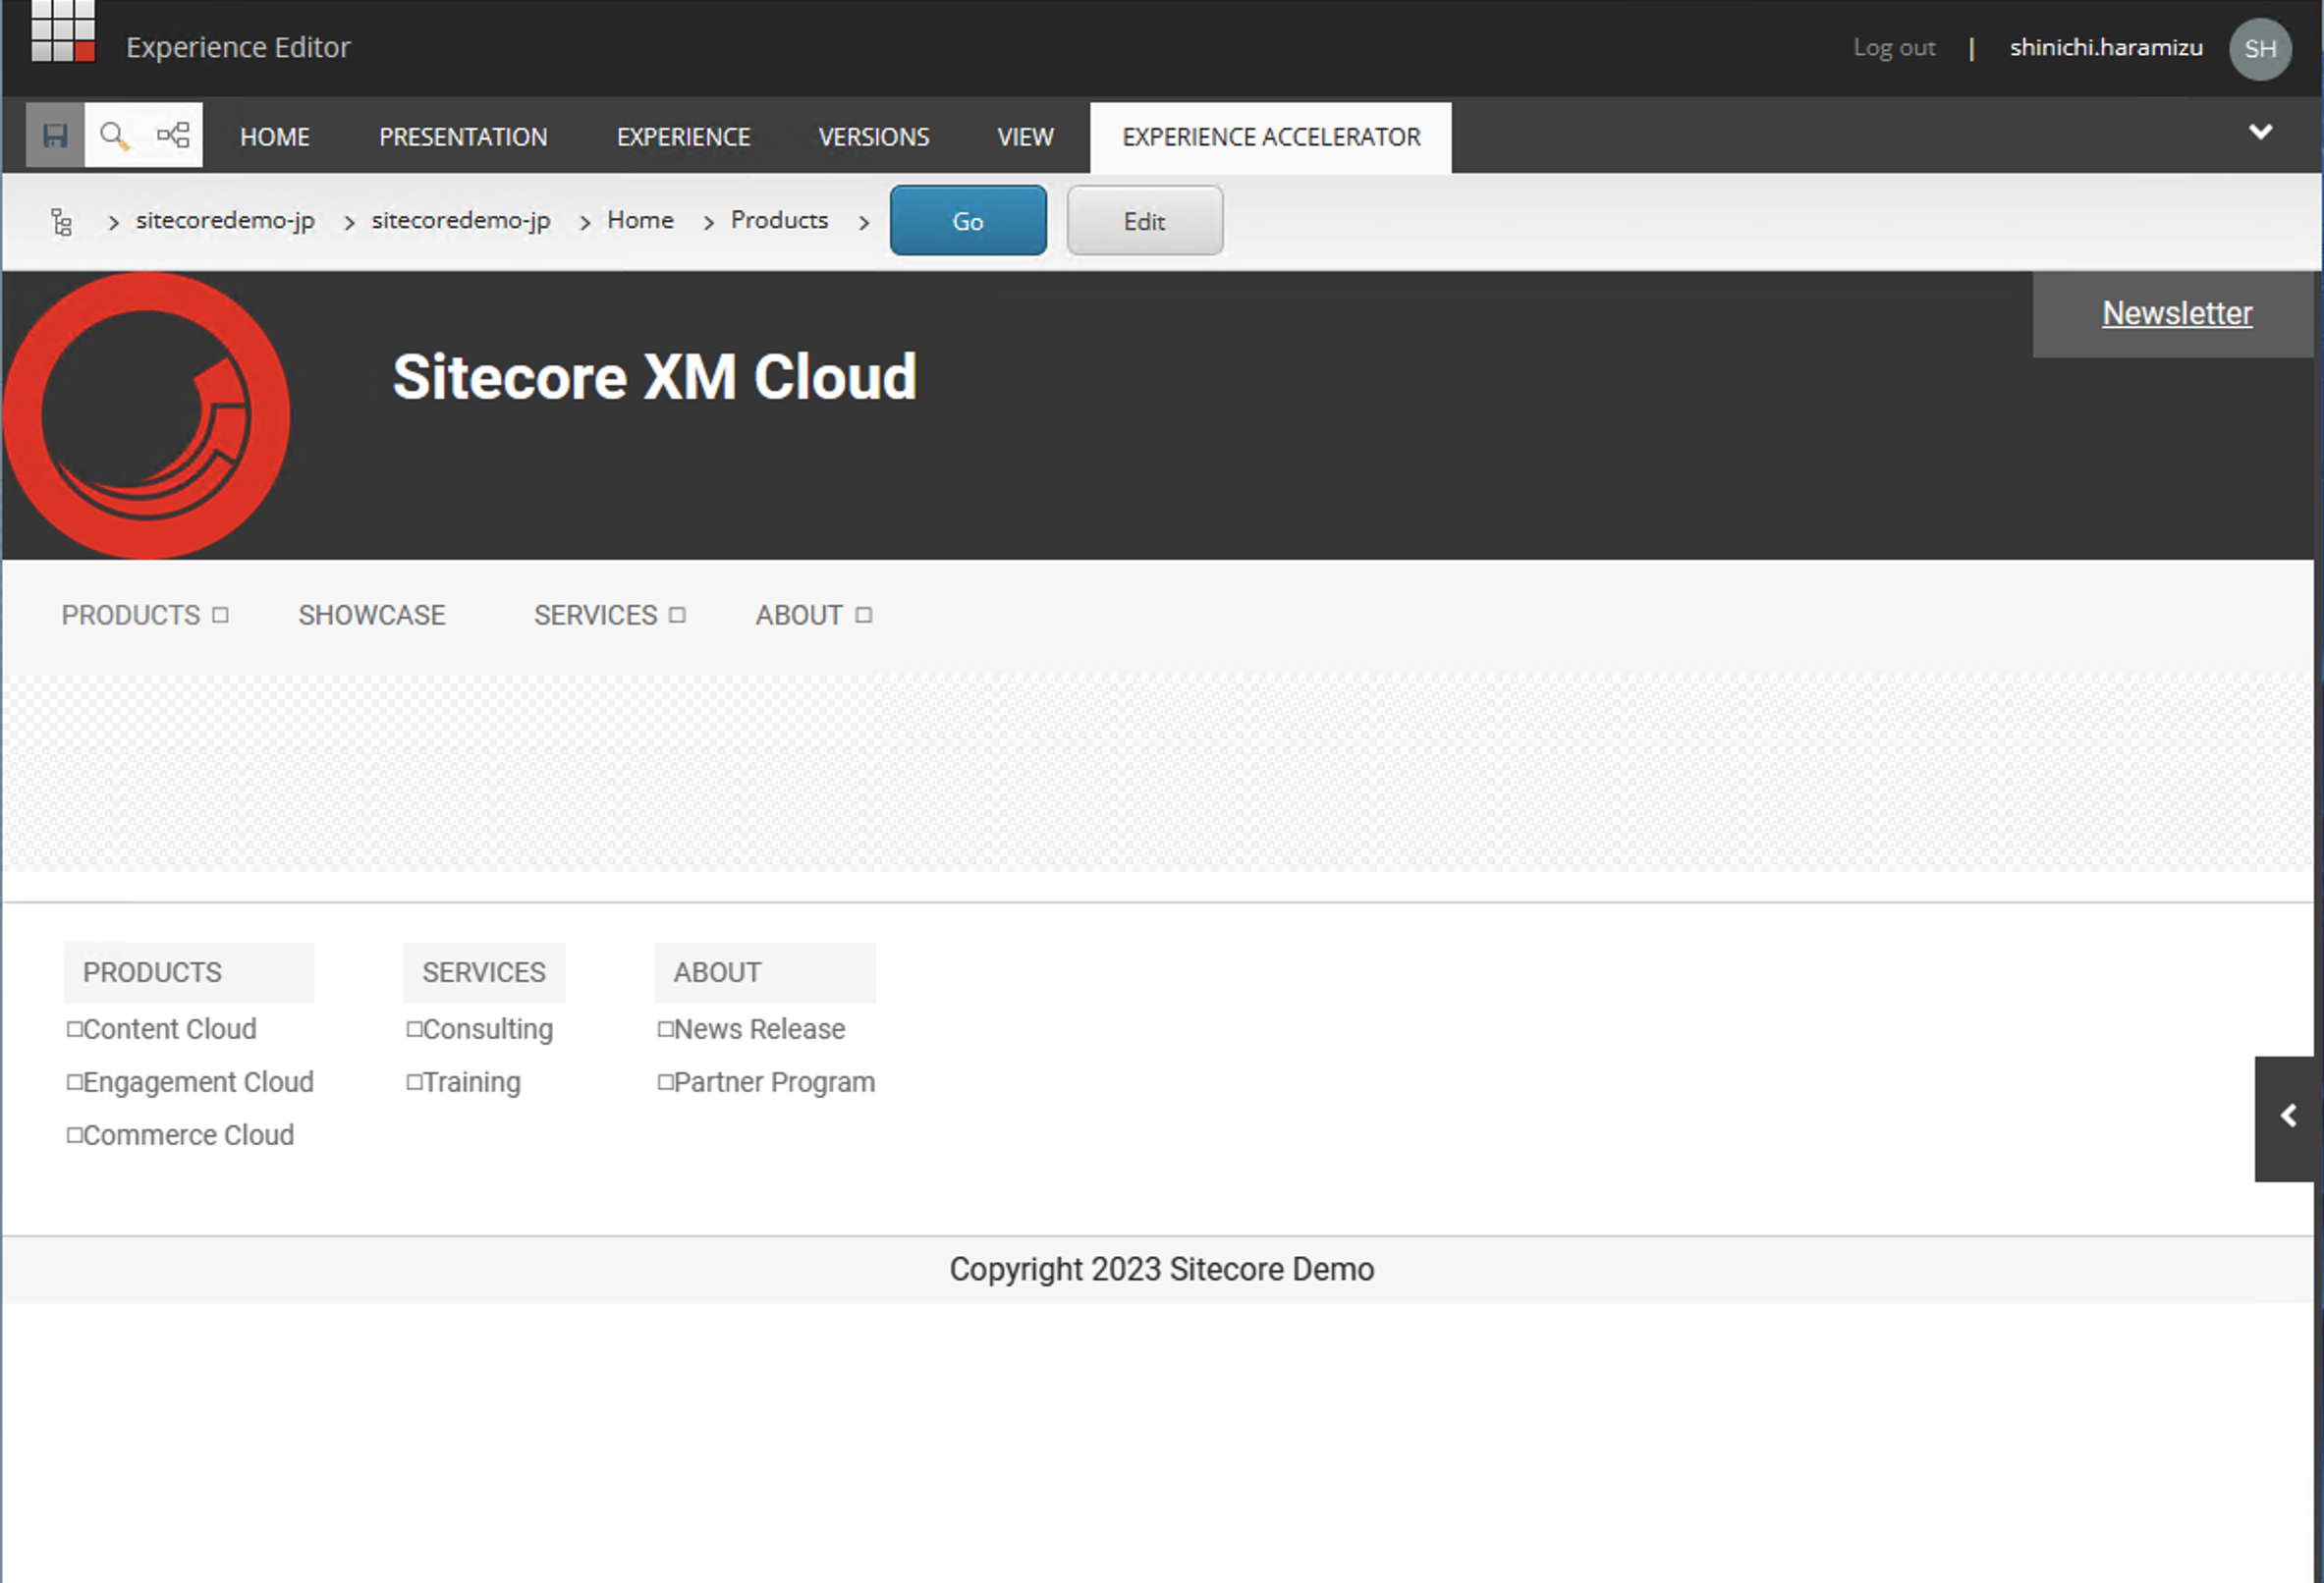This screenshot has height=1583, width=2324.
Task: Expand breadcrumb arrow before first sitecoredemo-jp
Action: coord(114,222)
